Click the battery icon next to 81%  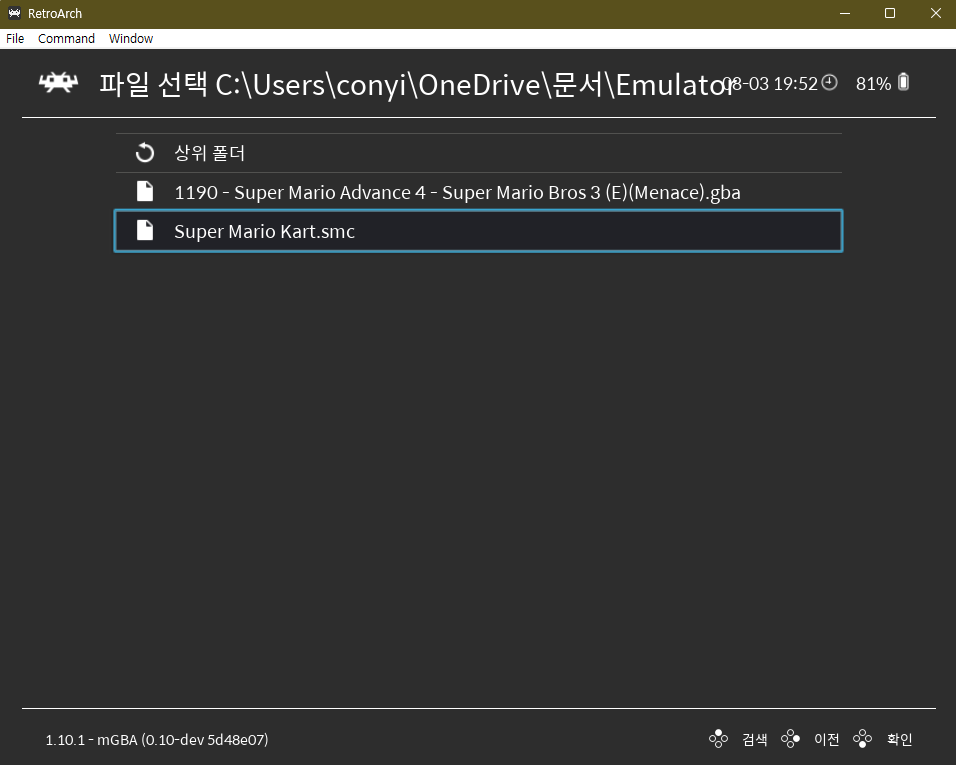point(904,82)
